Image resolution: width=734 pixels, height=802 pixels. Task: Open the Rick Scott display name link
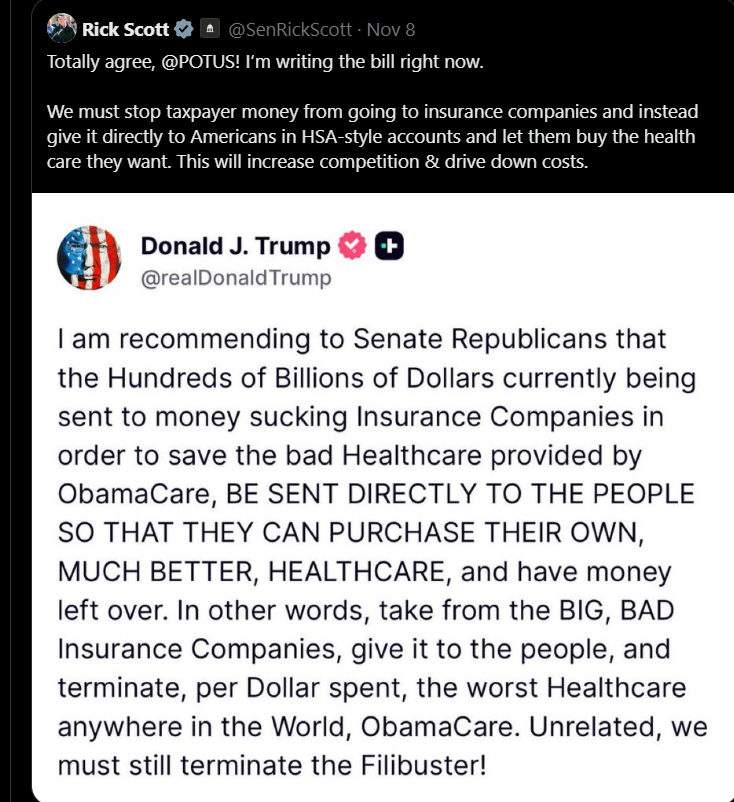coord(125,29)
